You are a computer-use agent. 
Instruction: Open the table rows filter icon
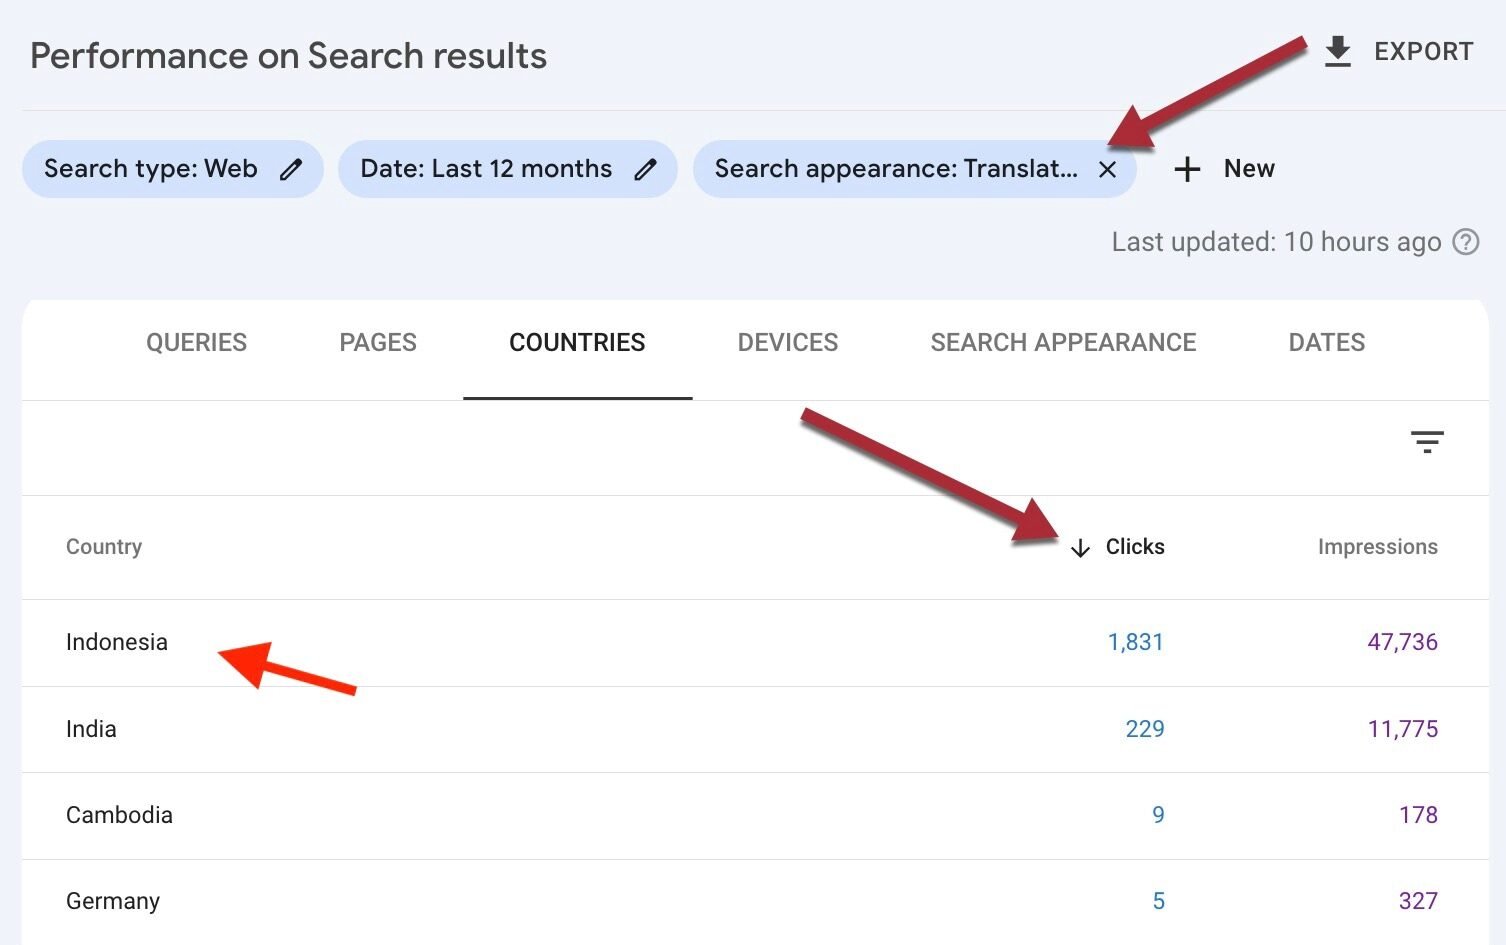coord(1426,442)
